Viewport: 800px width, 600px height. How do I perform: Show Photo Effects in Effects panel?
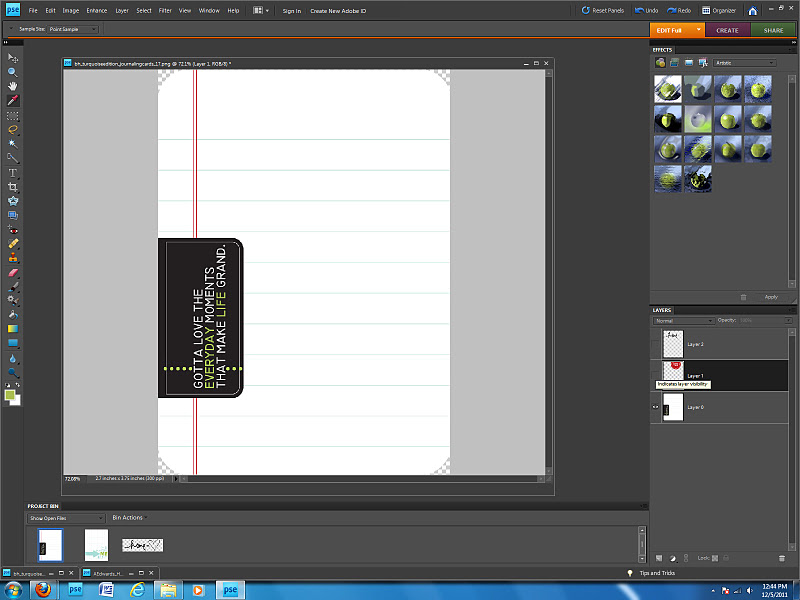coord(689,63)
